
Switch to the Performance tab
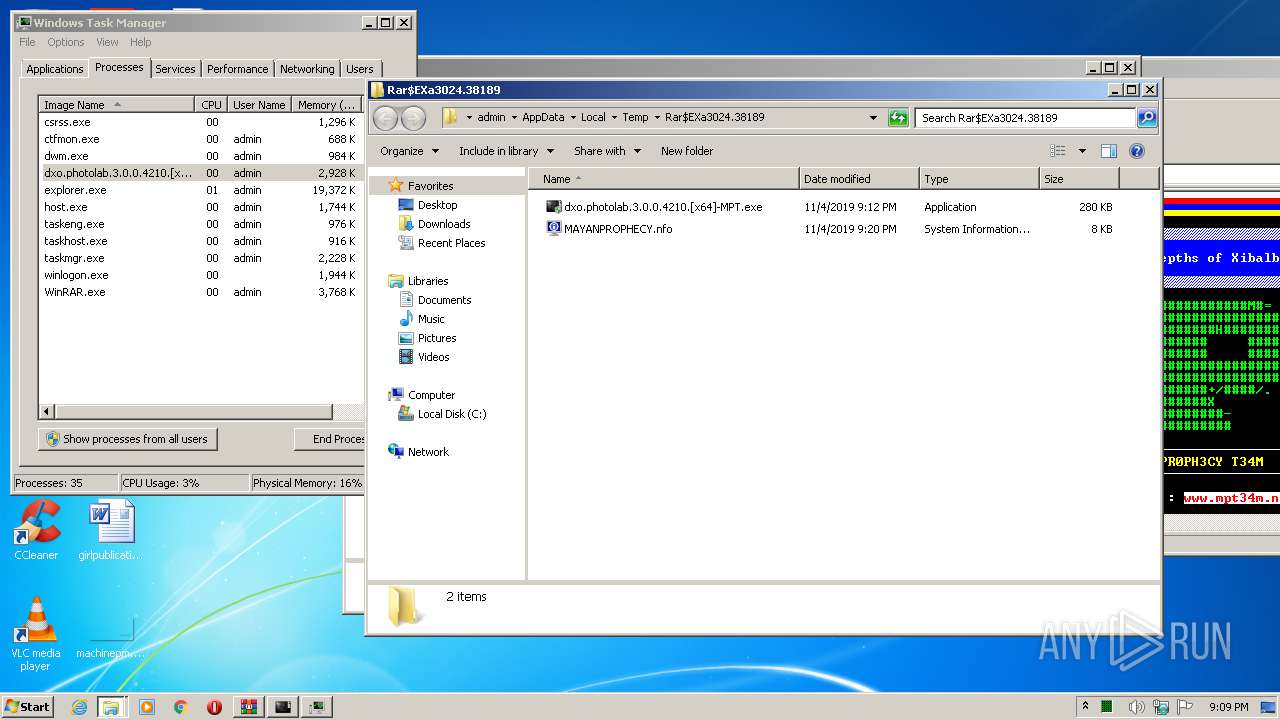pyautogui.click(x=237, y=69)
